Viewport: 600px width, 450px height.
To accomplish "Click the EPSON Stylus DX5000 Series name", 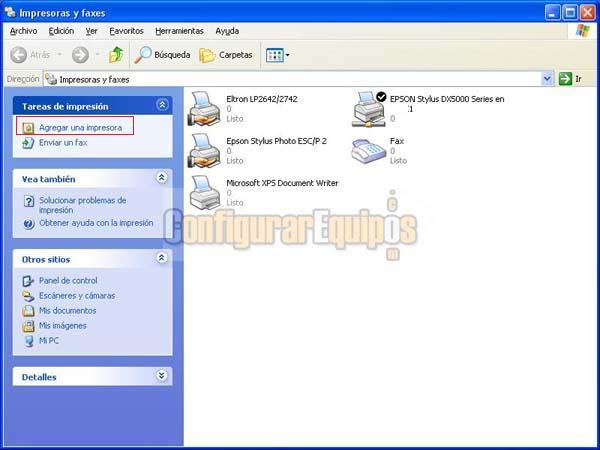I will point(447,104).
